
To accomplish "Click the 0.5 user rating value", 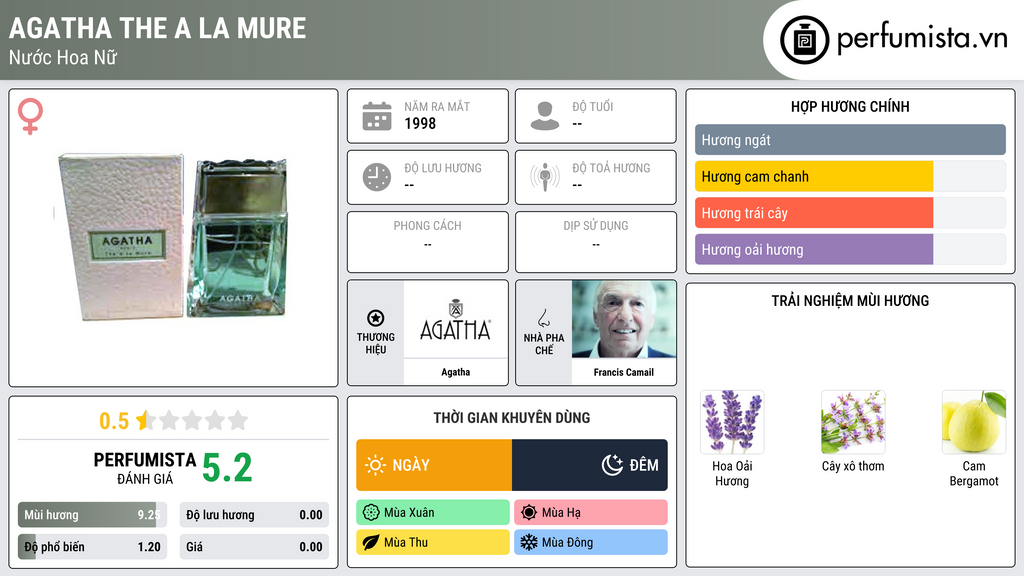I will (114, 421).
